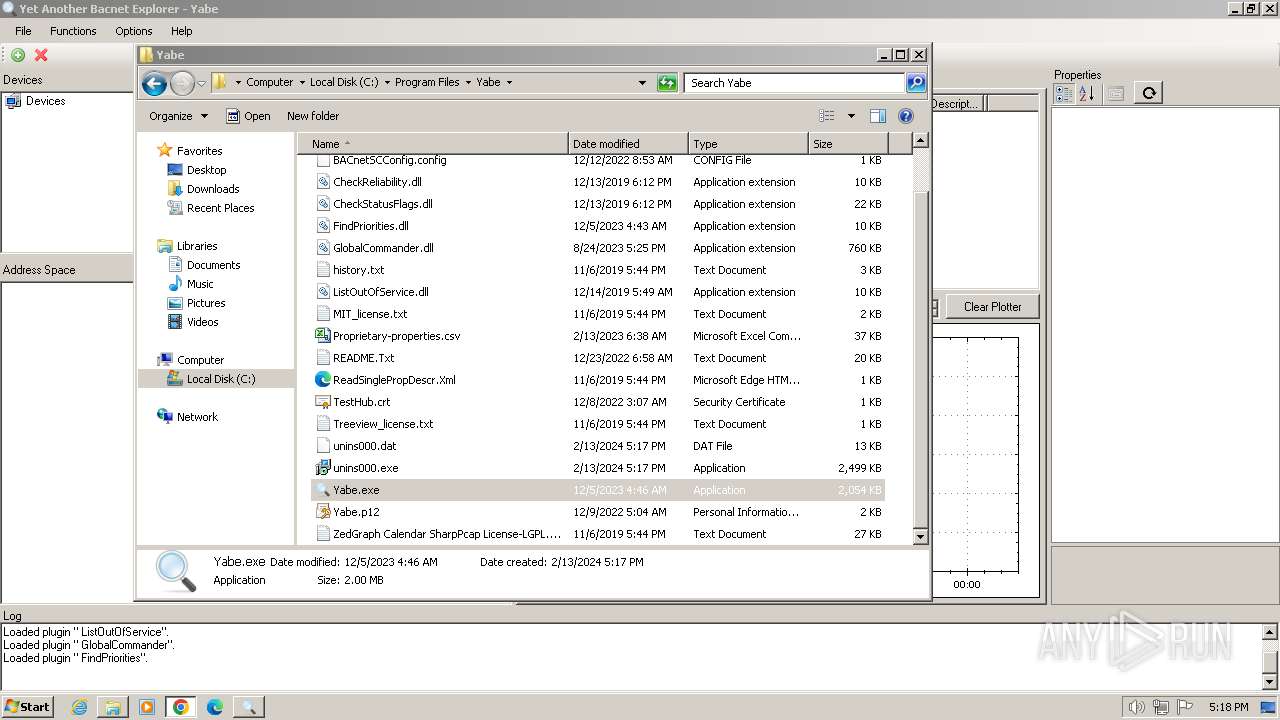Select GlobalCommander.dll file
This screenshot has height=720, width=1280.
point(598,248)
